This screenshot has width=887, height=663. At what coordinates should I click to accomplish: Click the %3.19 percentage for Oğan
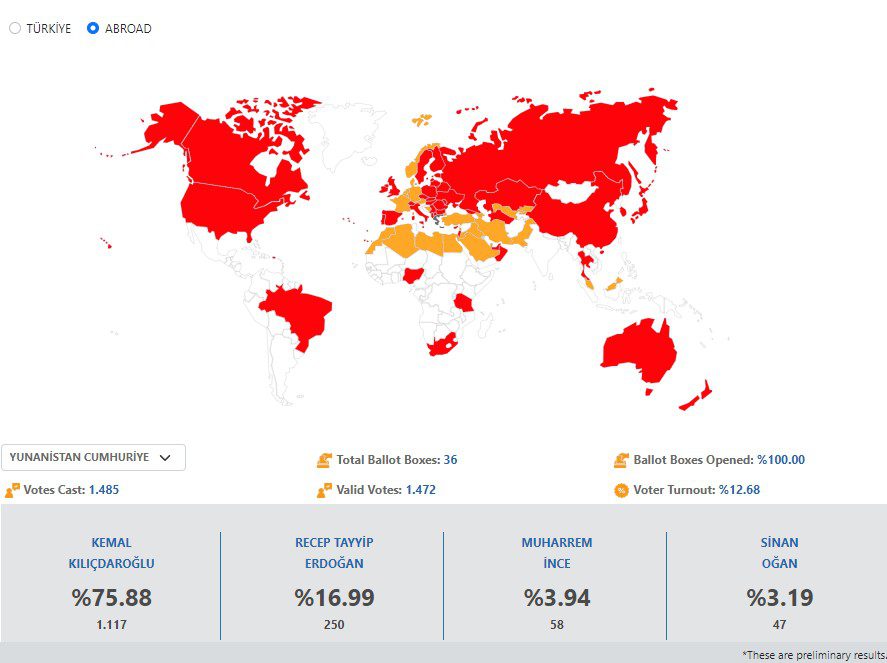point(780,597)
